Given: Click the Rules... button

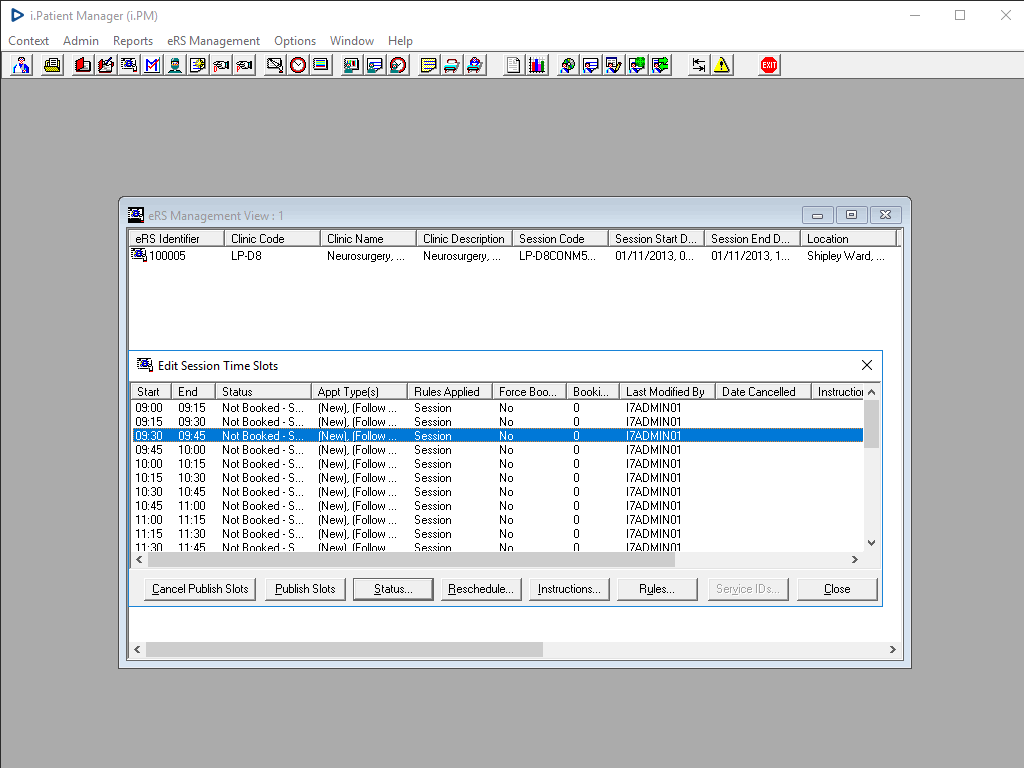Looking at the screenshot, I should tap(657, 589).
